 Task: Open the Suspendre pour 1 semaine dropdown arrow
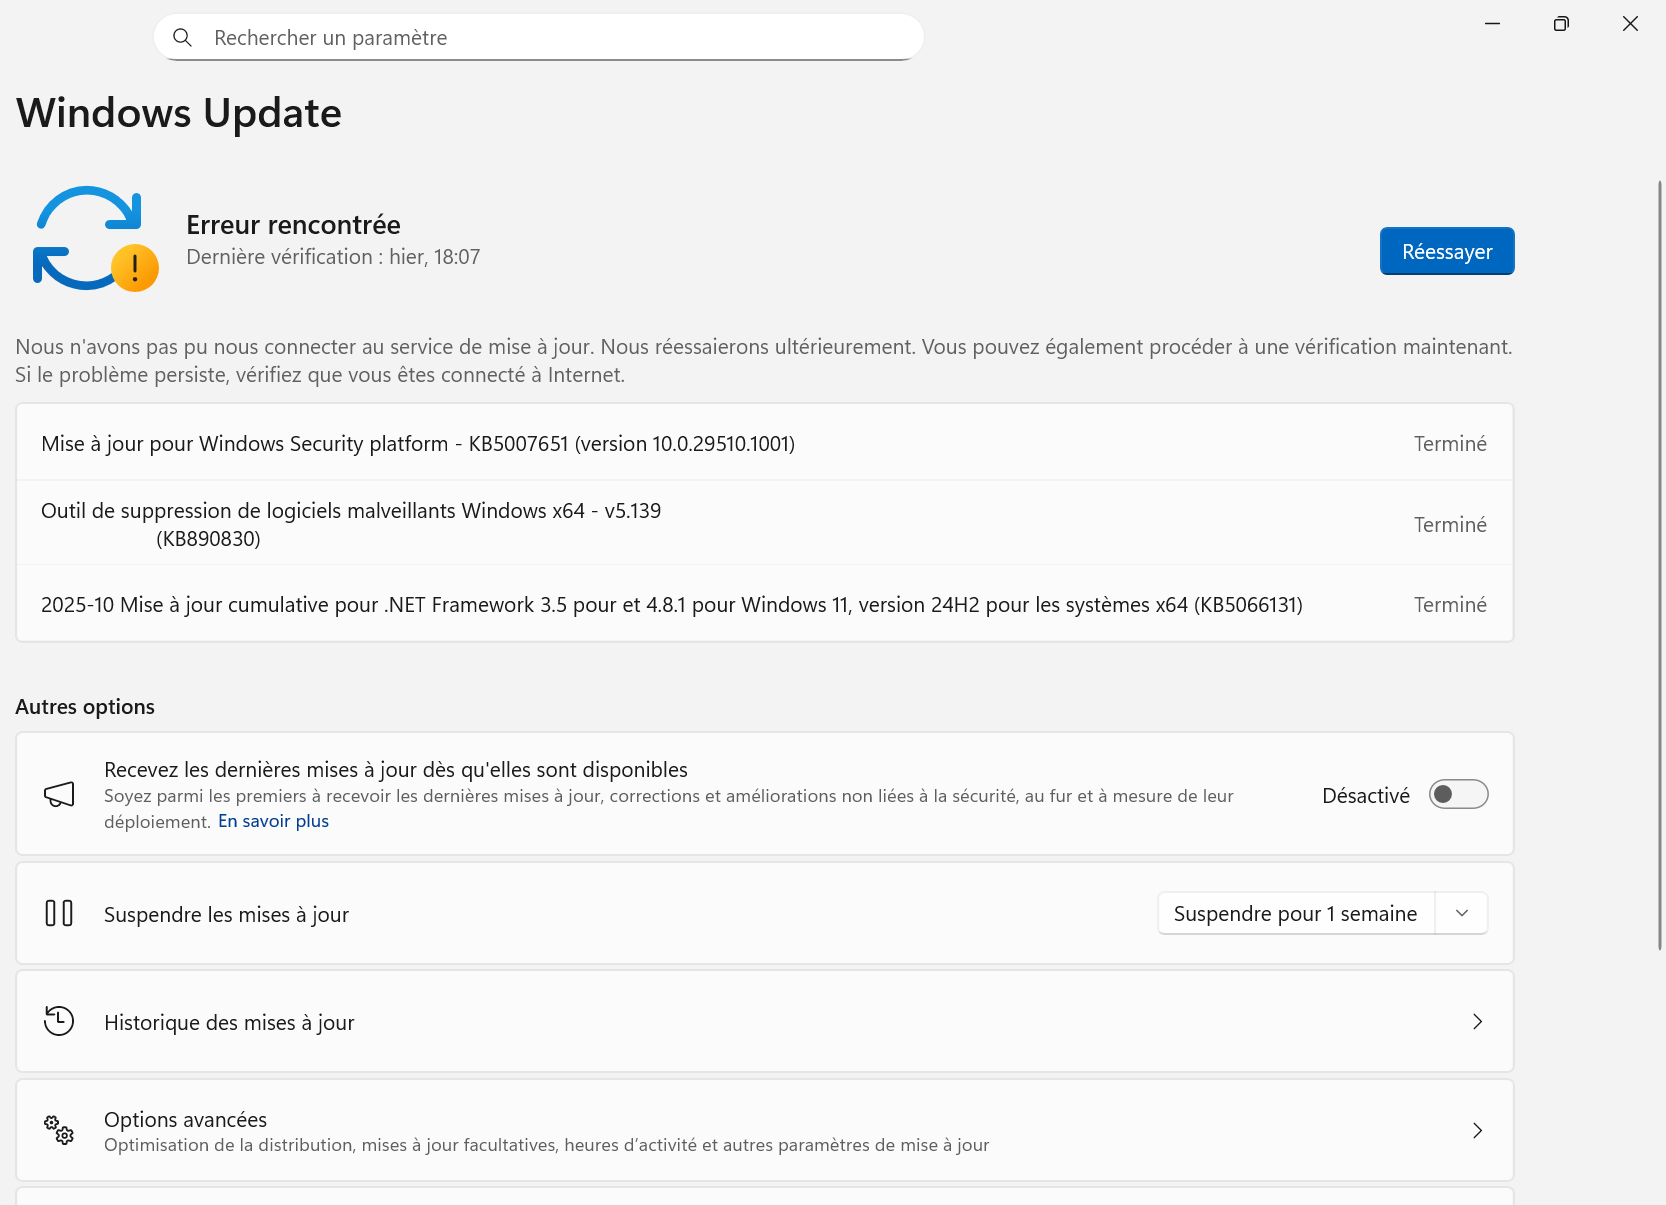pos(1462,914)
